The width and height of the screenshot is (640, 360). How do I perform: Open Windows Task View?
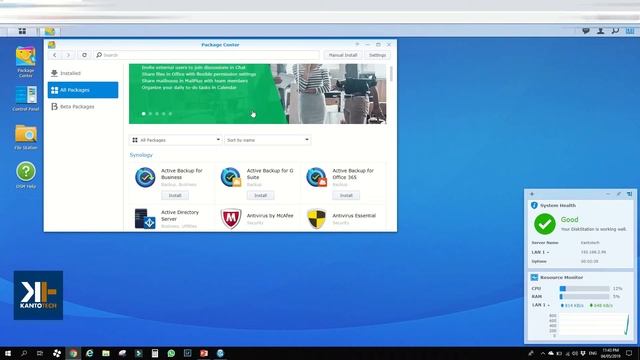tap(40, 353)
